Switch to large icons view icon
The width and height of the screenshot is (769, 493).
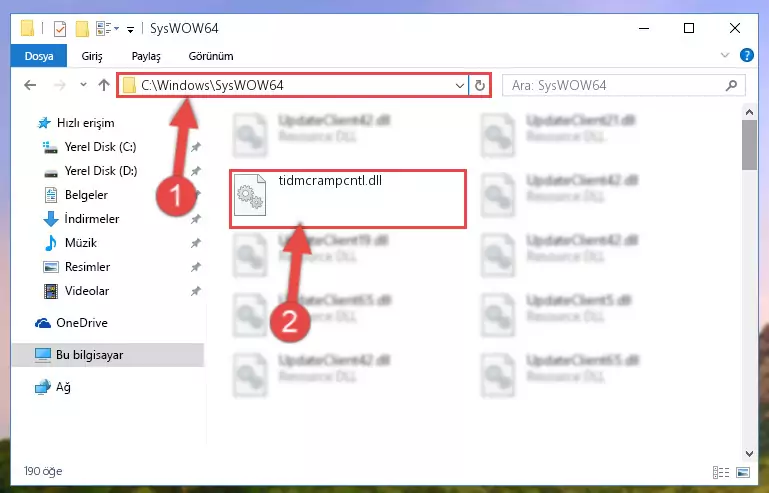743,472
